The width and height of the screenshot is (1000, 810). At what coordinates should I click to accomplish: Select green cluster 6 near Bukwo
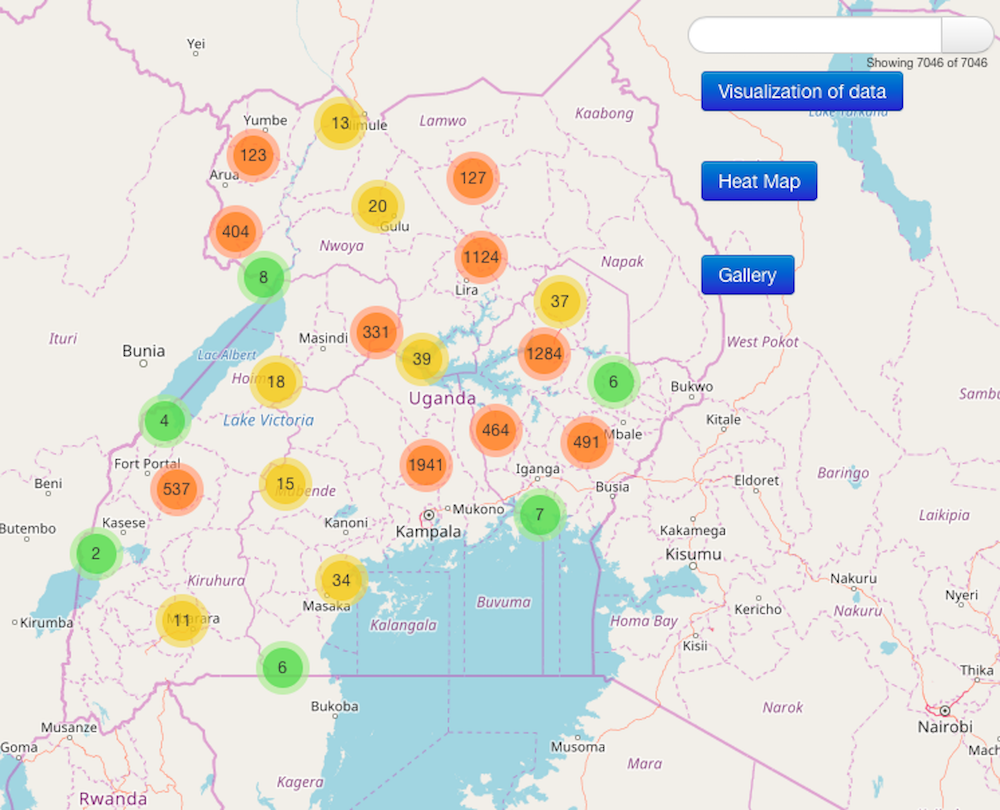click(613, 382)
